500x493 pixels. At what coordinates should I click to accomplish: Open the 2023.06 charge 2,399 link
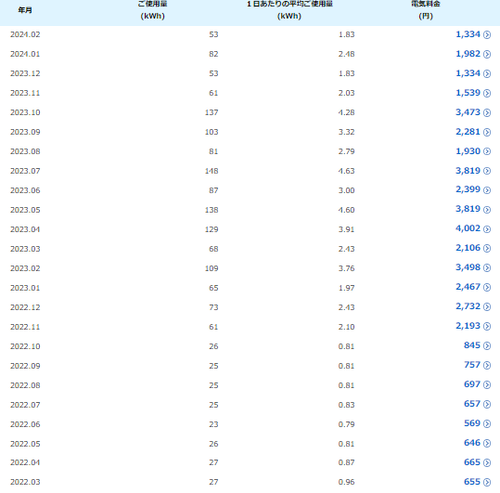468,189
